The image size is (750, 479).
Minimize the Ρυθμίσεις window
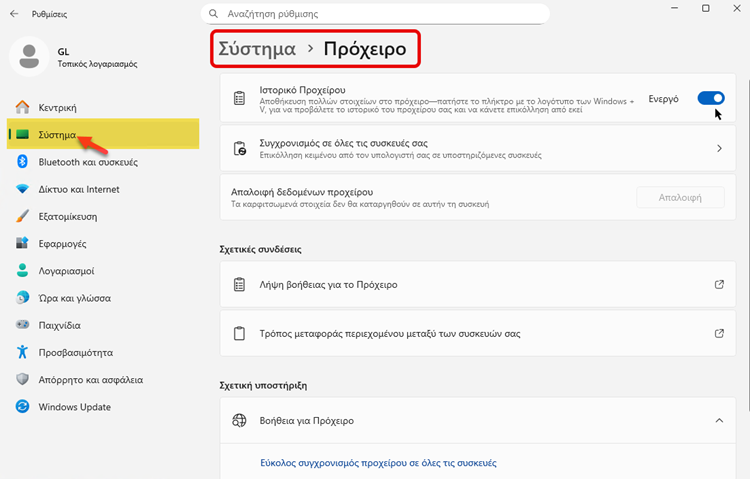point(674,9)
